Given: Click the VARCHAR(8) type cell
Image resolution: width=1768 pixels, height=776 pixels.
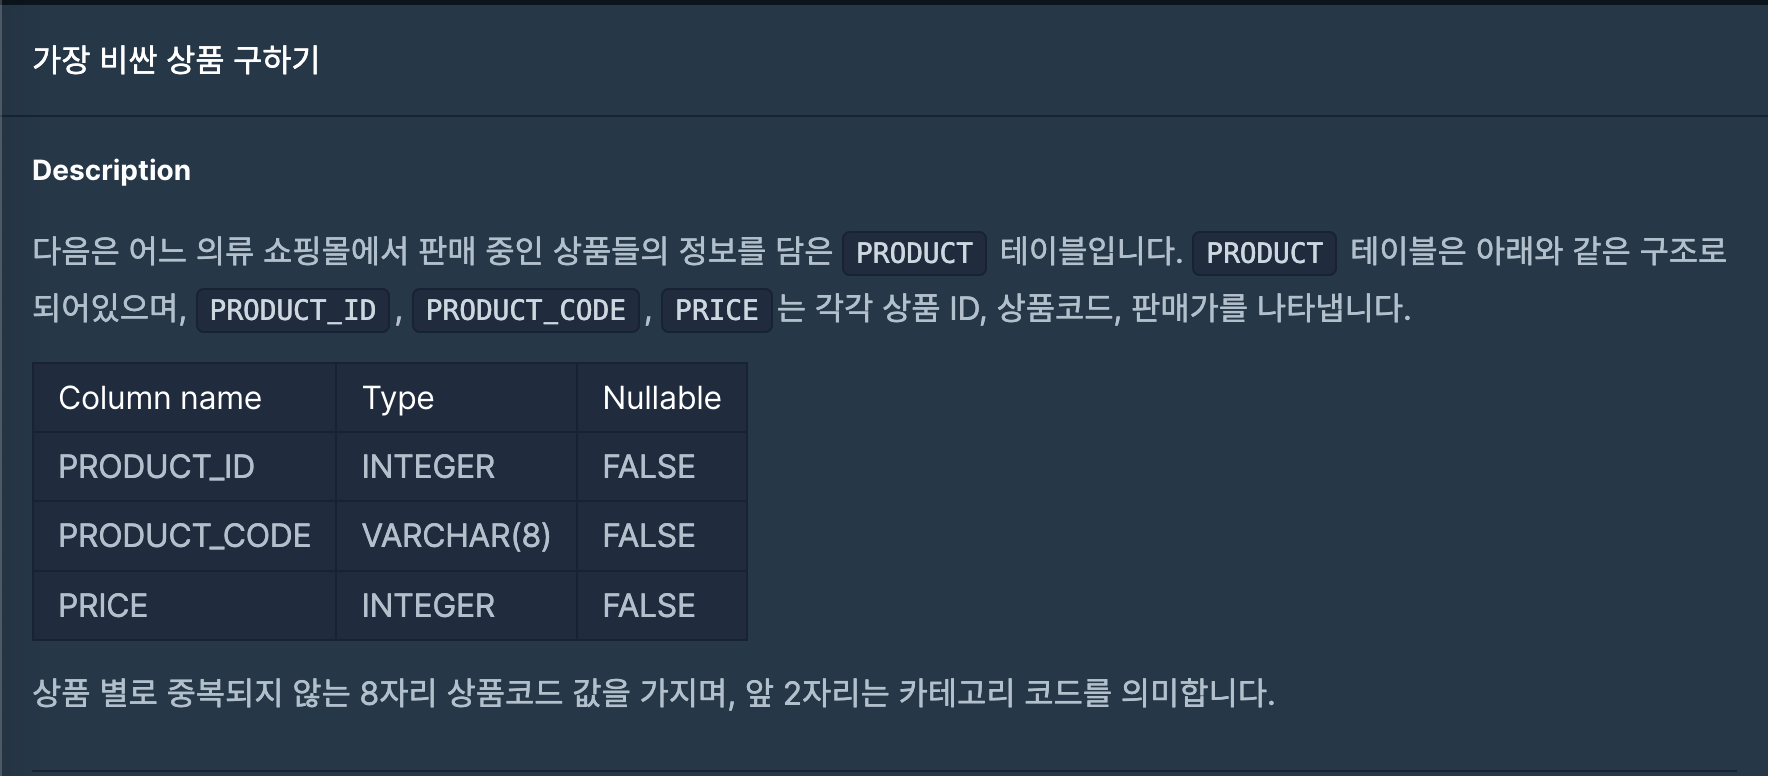Looking at the screenshot, I should pos(456,536).
